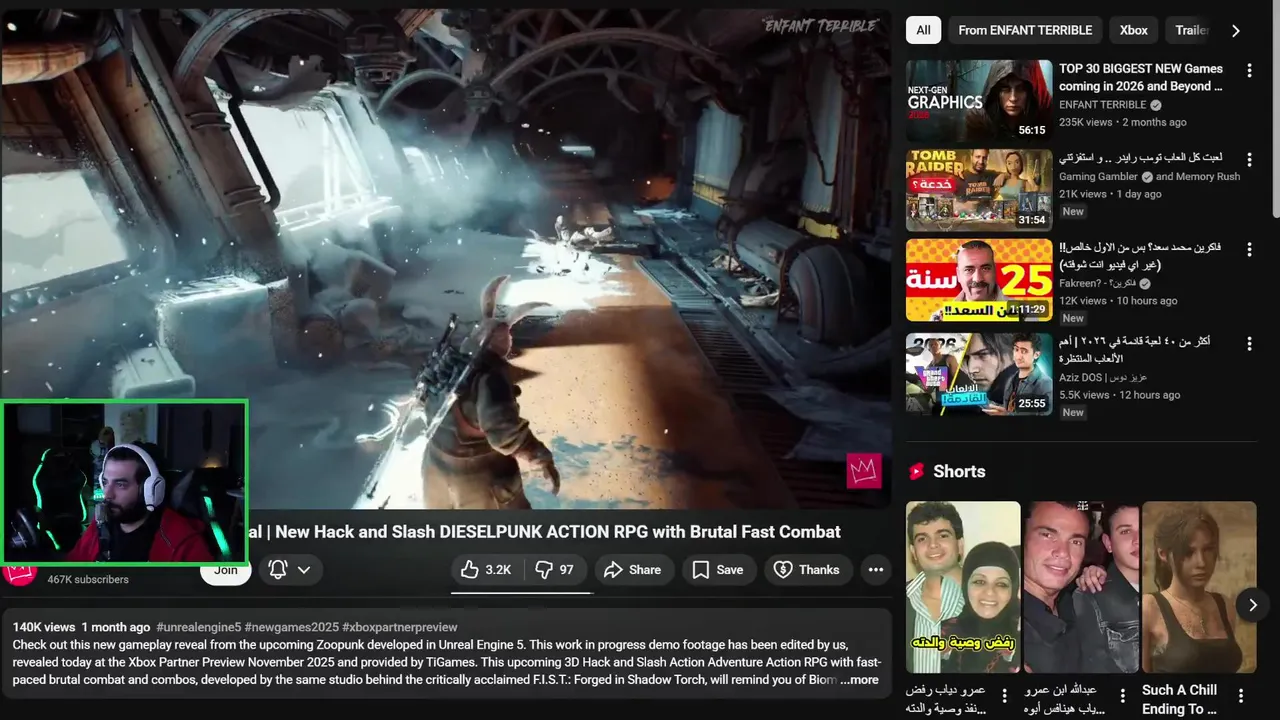1280x720 pixels.
Task: Click the Share arrow button
Action: pos(634,570)
